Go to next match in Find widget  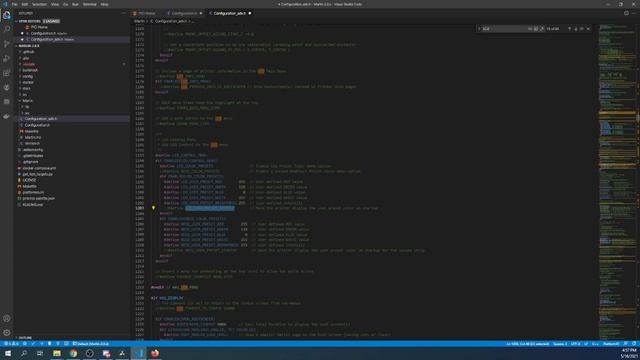[x=576, y=29]
